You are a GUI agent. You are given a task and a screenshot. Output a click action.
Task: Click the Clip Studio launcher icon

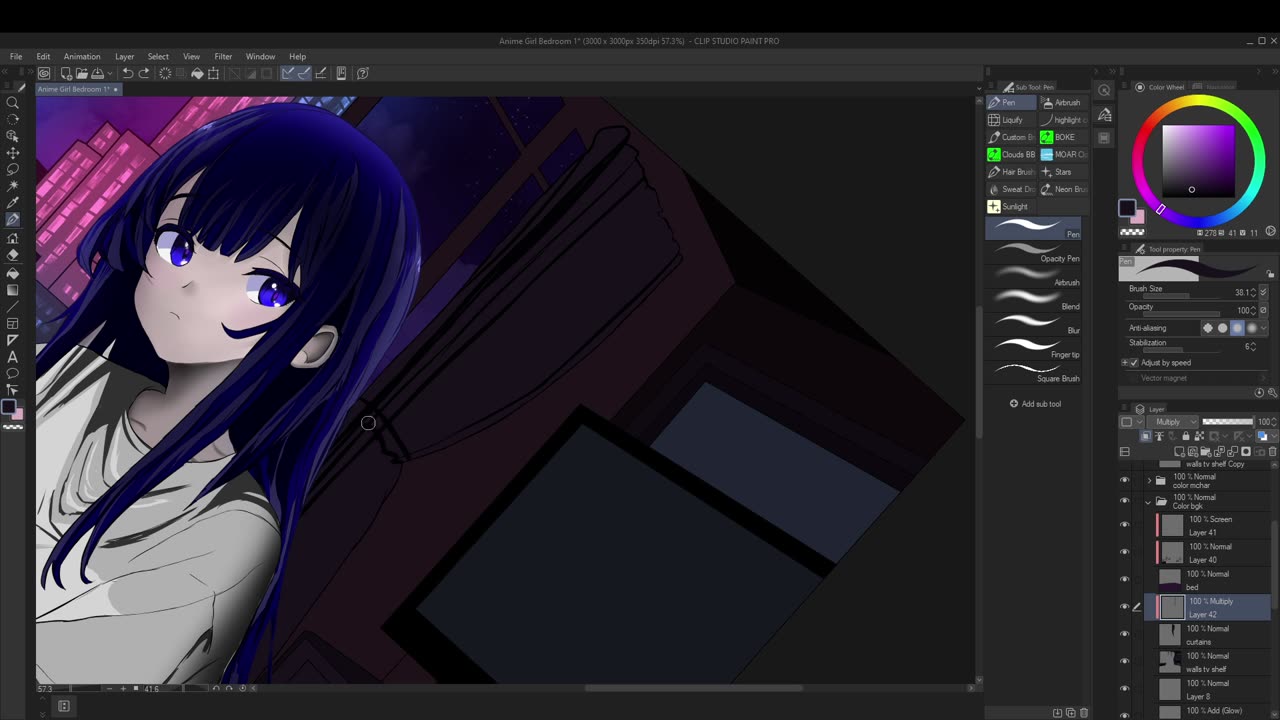click(x=44, y=73)
